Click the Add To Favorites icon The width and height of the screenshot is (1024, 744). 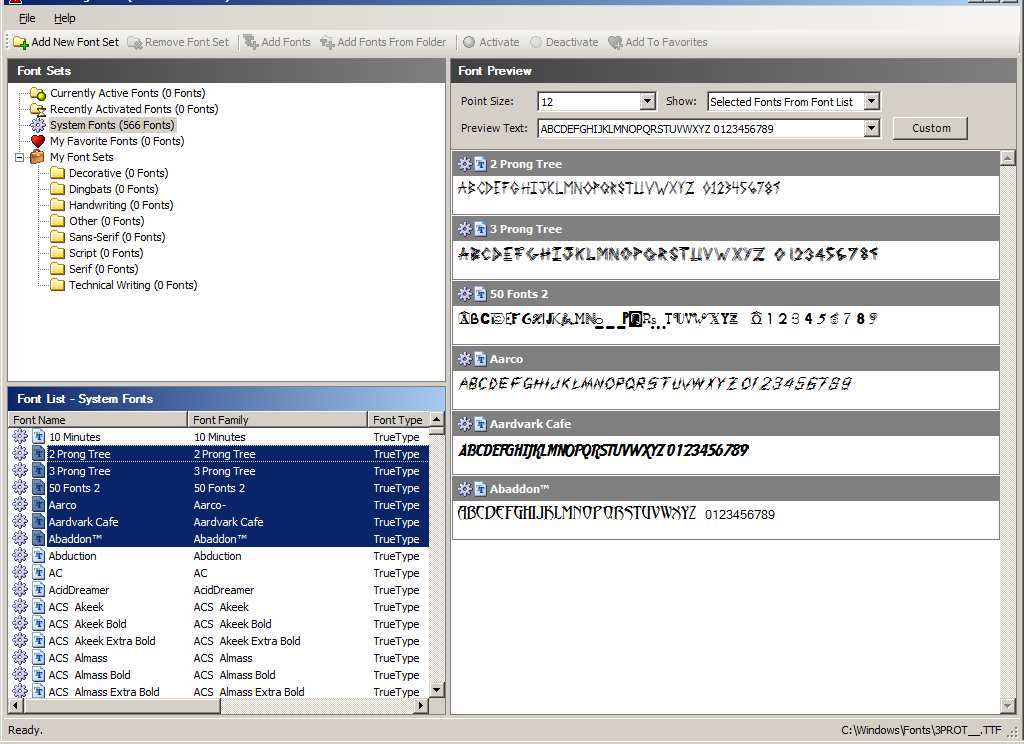615,42
